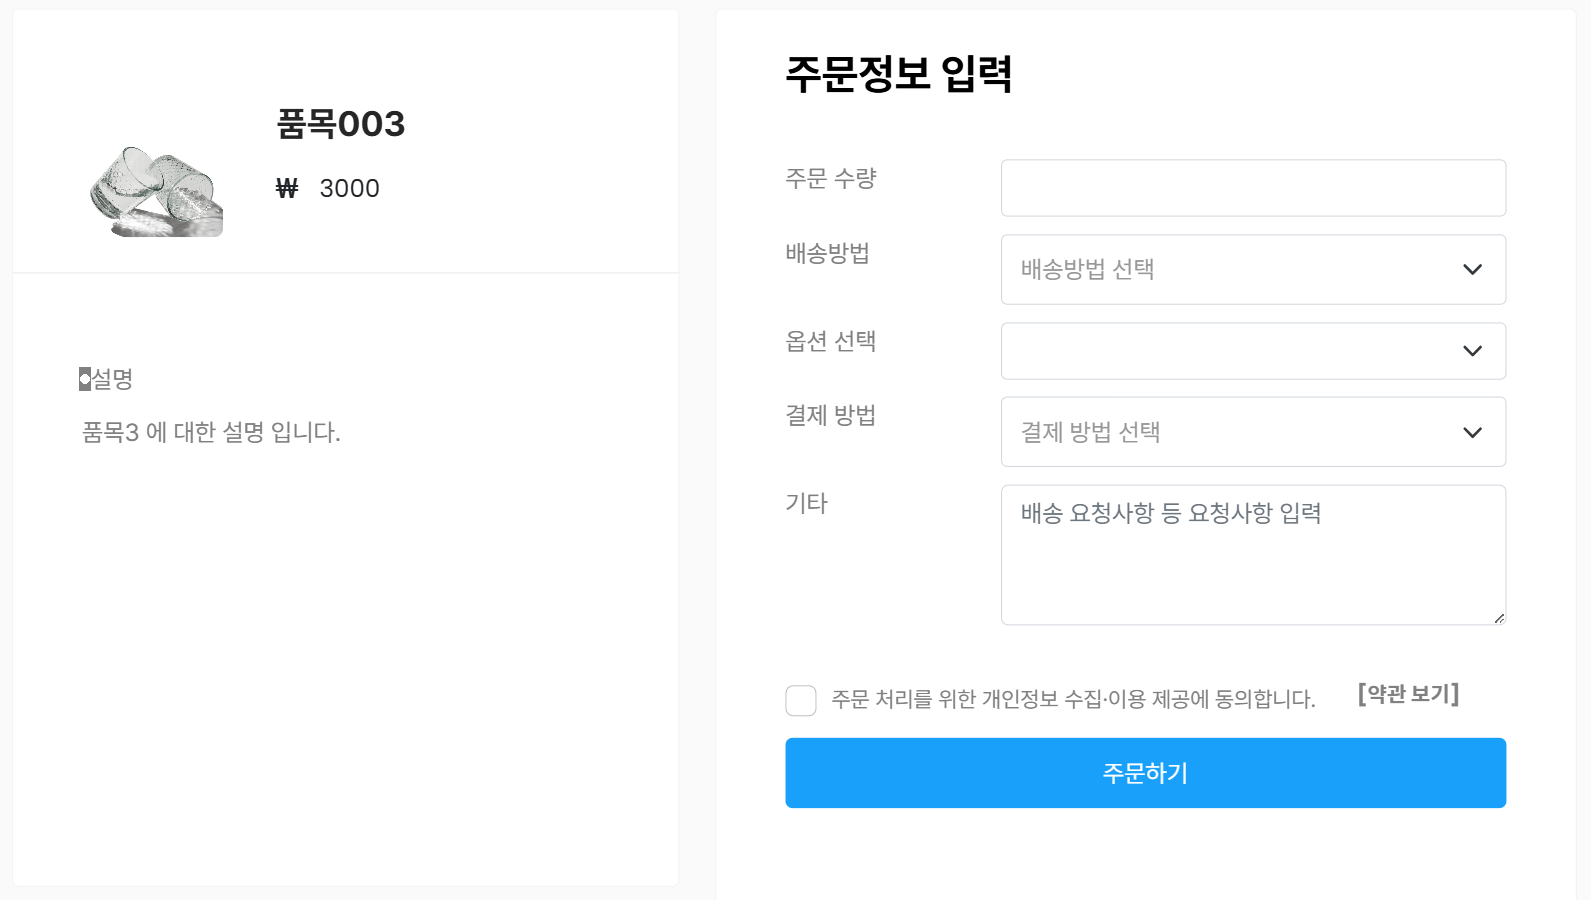Image resolution: width=1591 pixels, height=900 pixels.
Task: Click the textarea resize handle corner
Action: tap(1500, 618)
